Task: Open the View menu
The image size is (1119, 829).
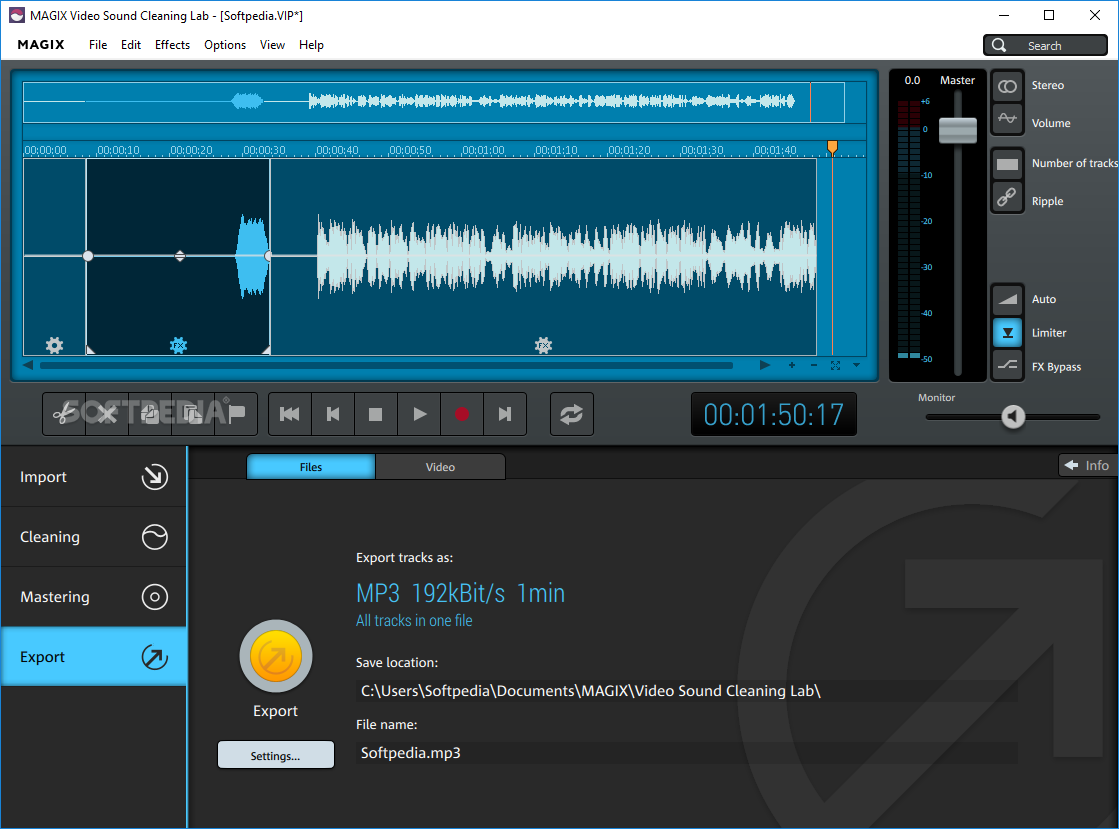Action: tap(272, 45)
